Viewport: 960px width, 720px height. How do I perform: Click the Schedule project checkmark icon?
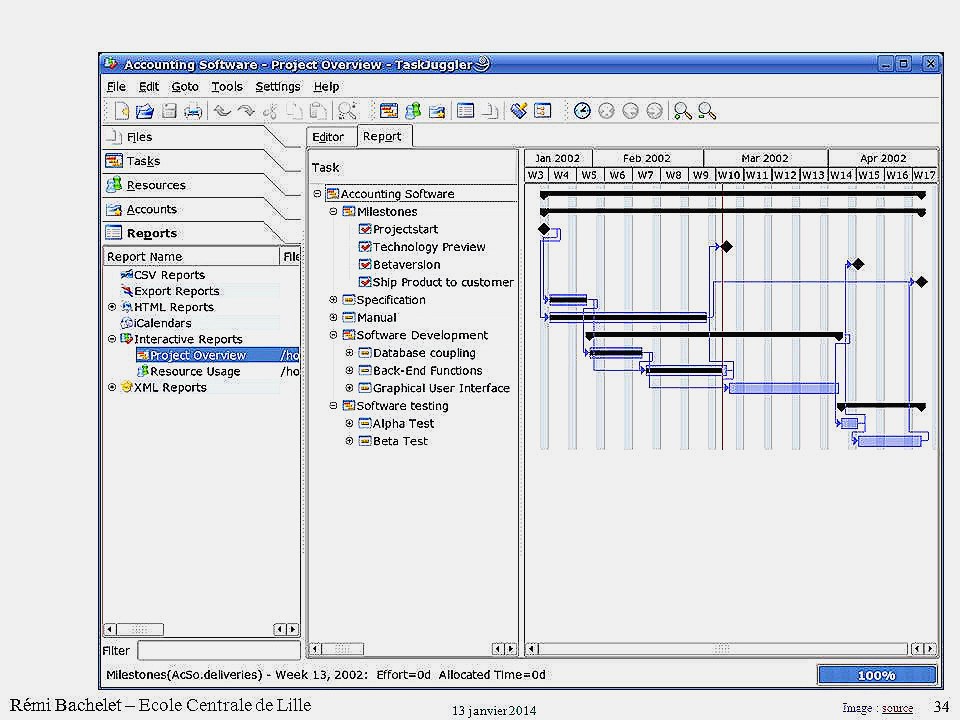[x=519, y=111]
